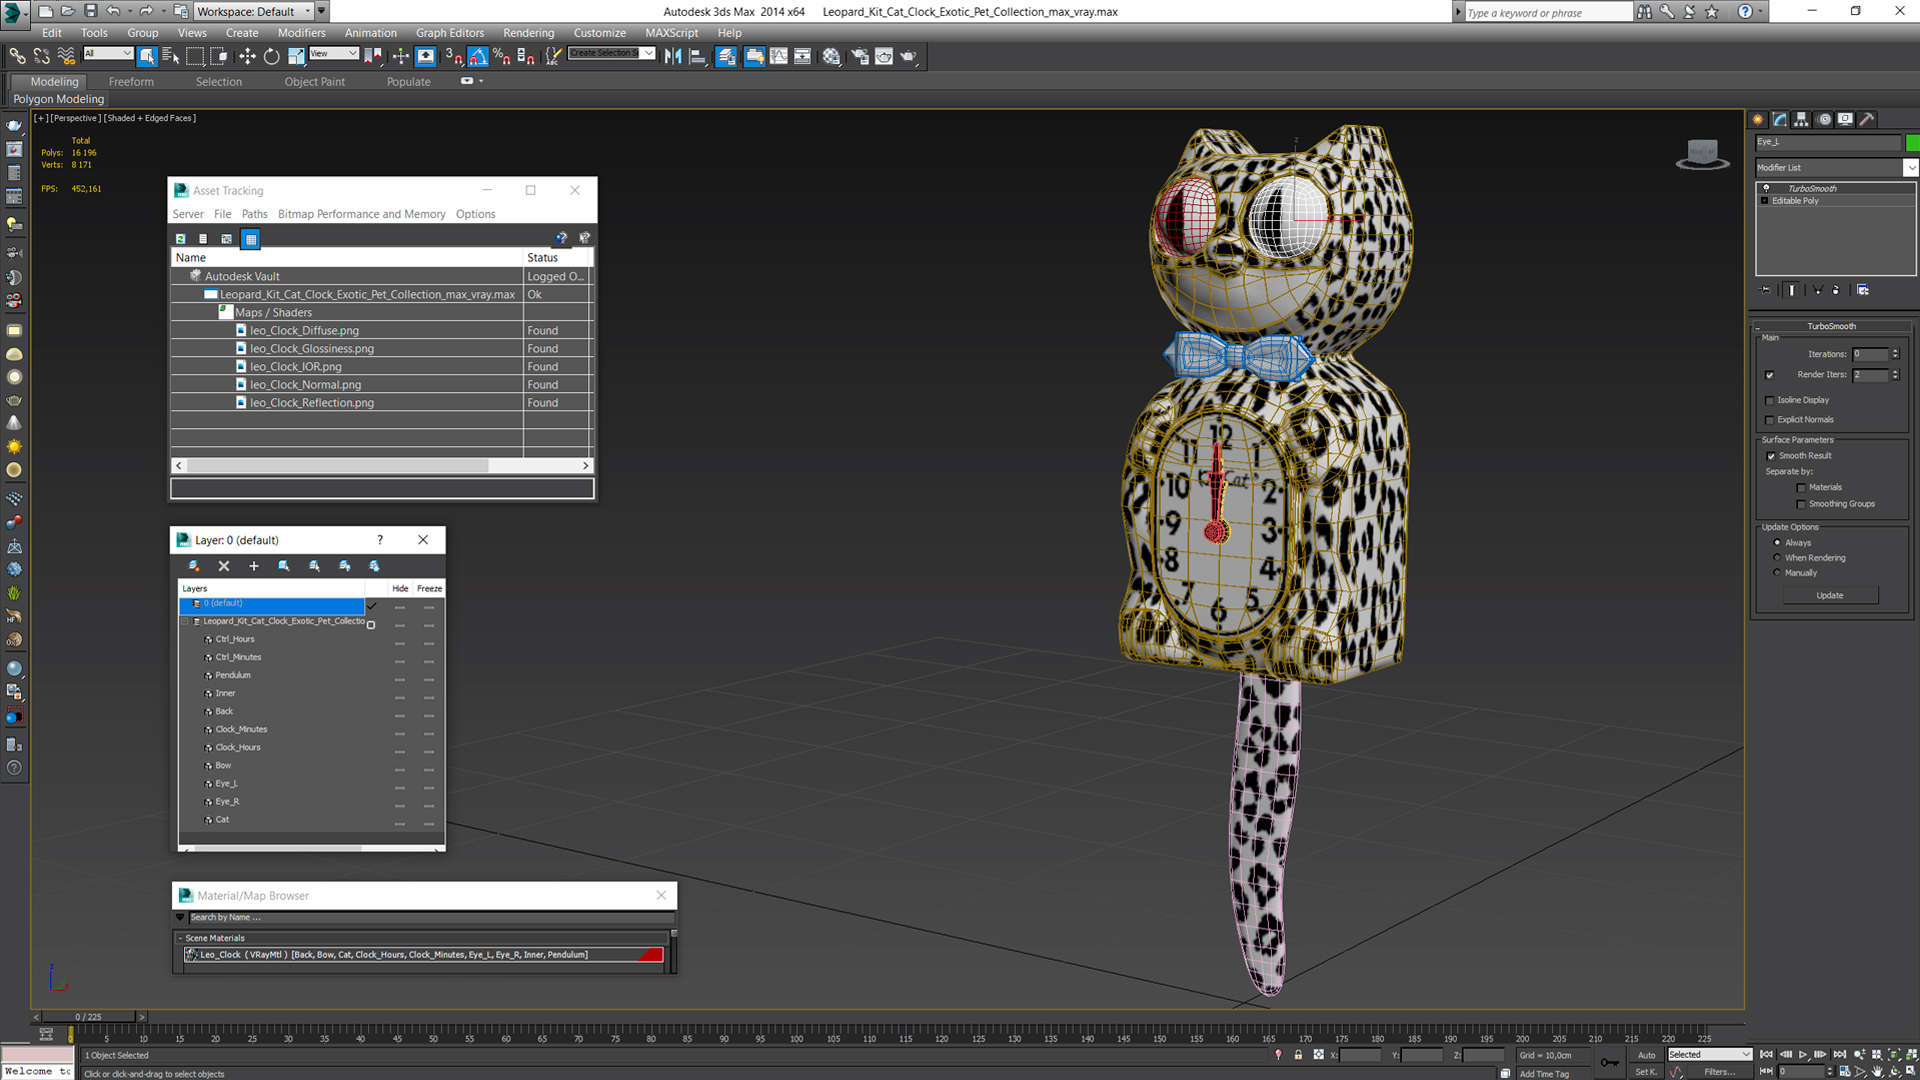This screenshot has height=1080, width=1920.
Task: Click the Render Production teapot icon
Action: click(x=908, y=56)
